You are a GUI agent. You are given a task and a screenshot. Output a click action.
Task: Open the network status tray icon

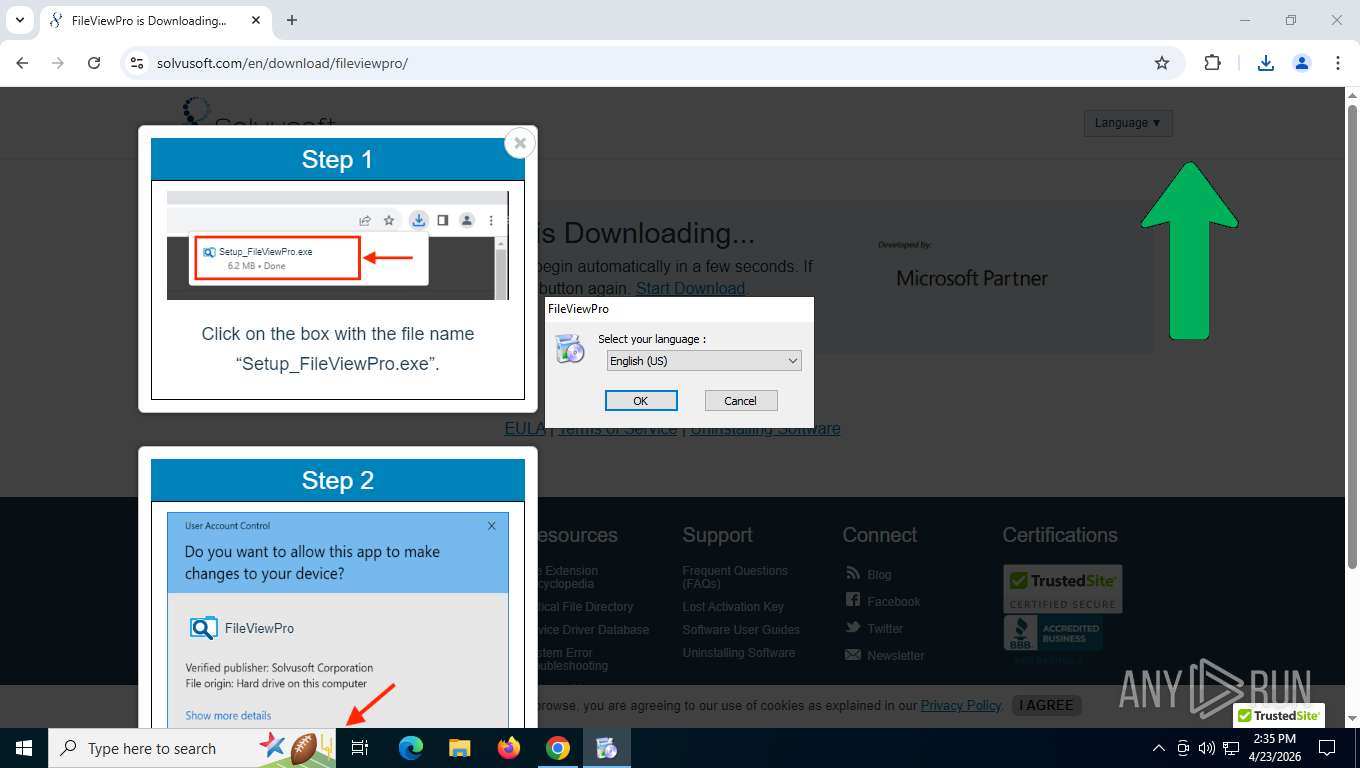(1231, 748)
